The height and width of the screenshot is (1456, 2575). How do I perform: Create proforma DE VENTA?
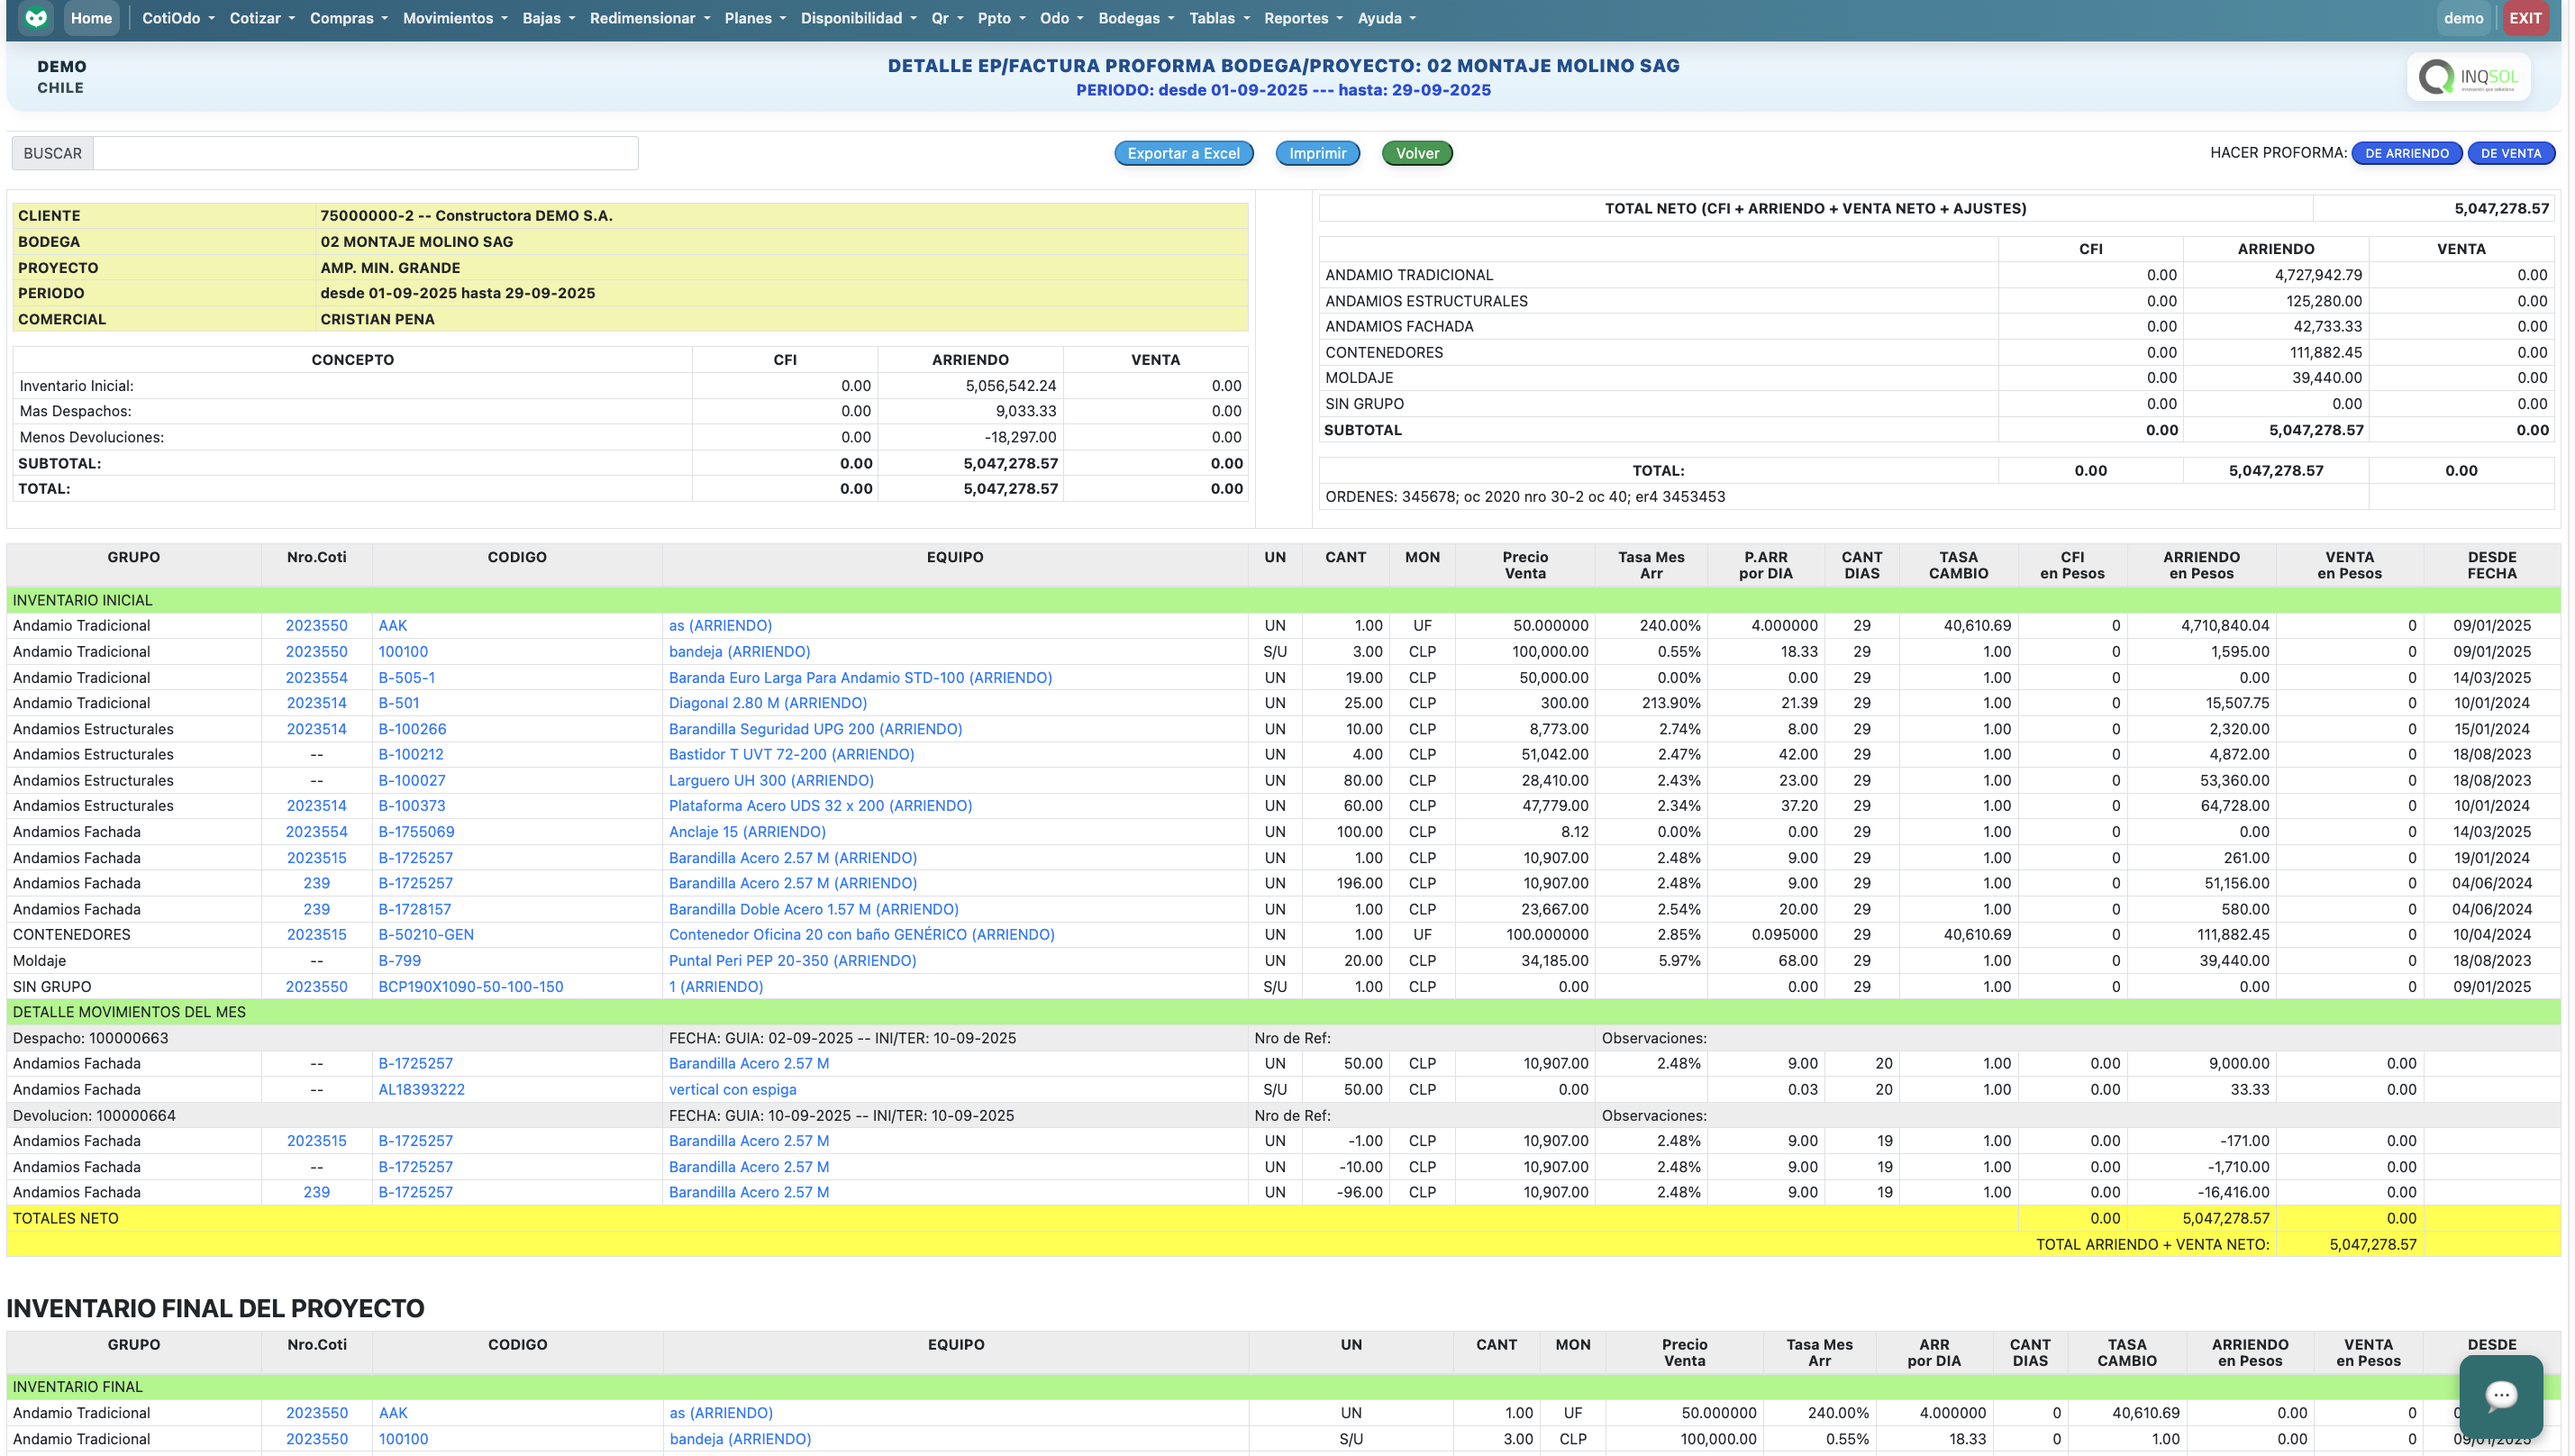(2510, 153)
